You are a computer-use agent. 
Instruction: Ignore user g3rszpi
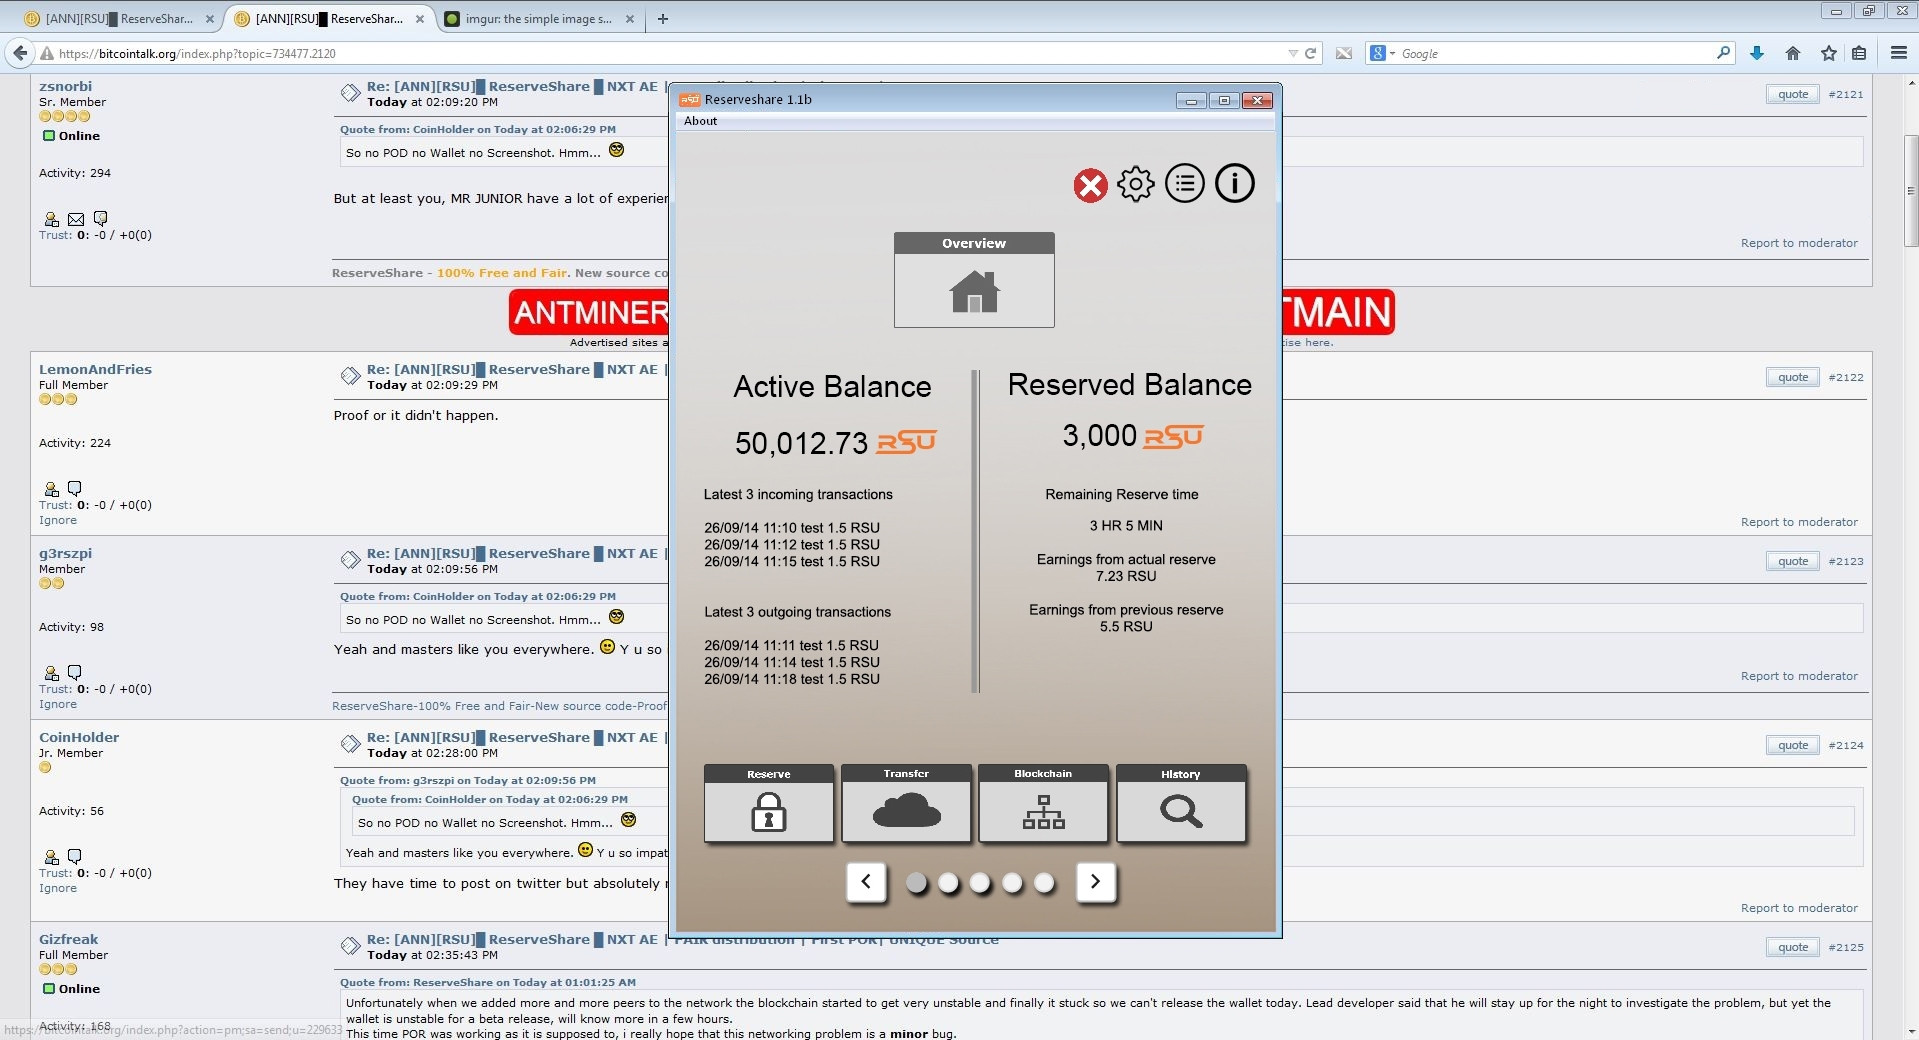click(57, 704)
